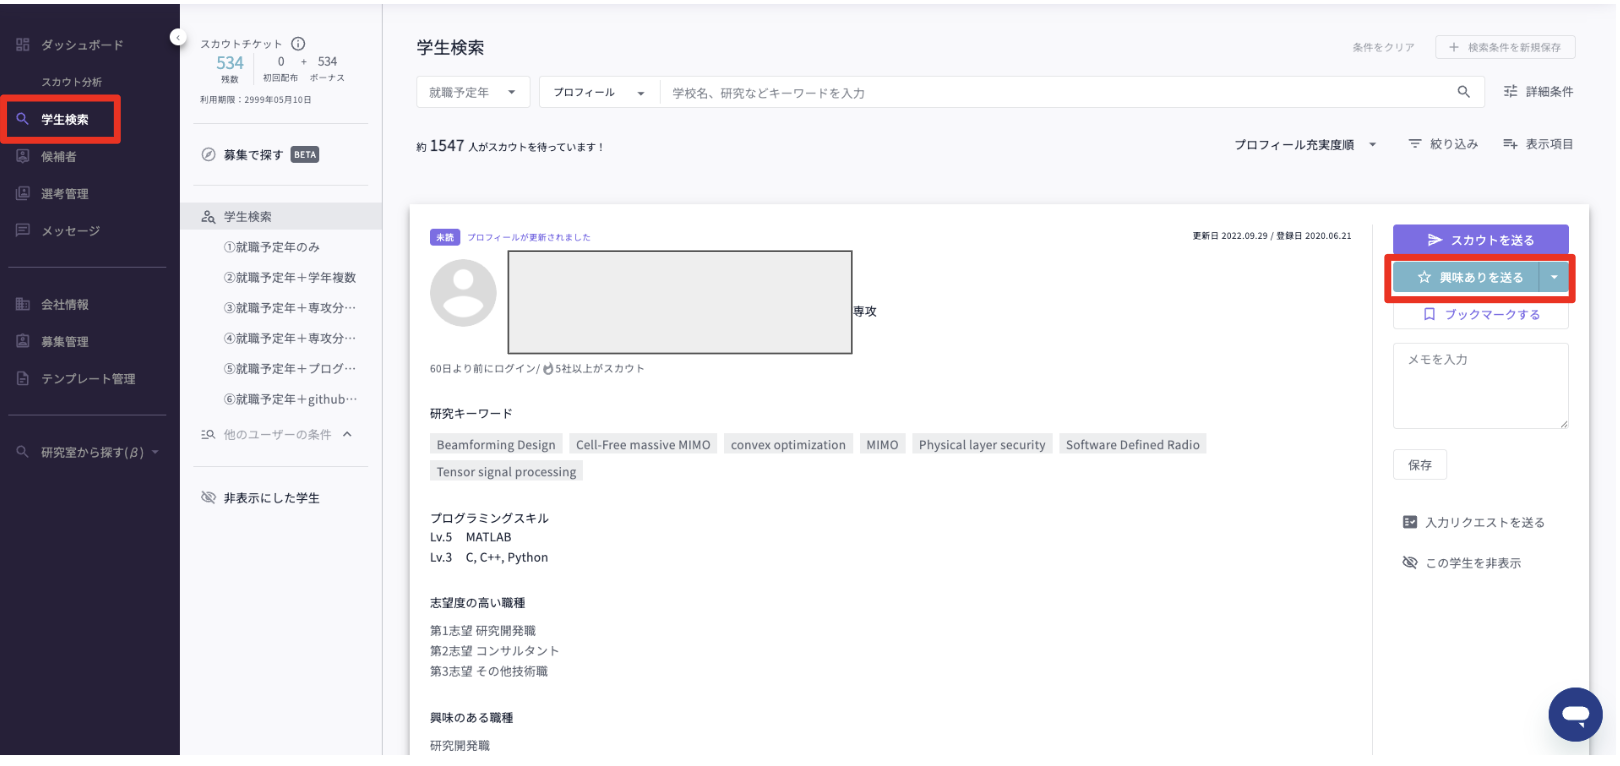Open 詳細条件 advanced filter settings

coord(1538,92)
